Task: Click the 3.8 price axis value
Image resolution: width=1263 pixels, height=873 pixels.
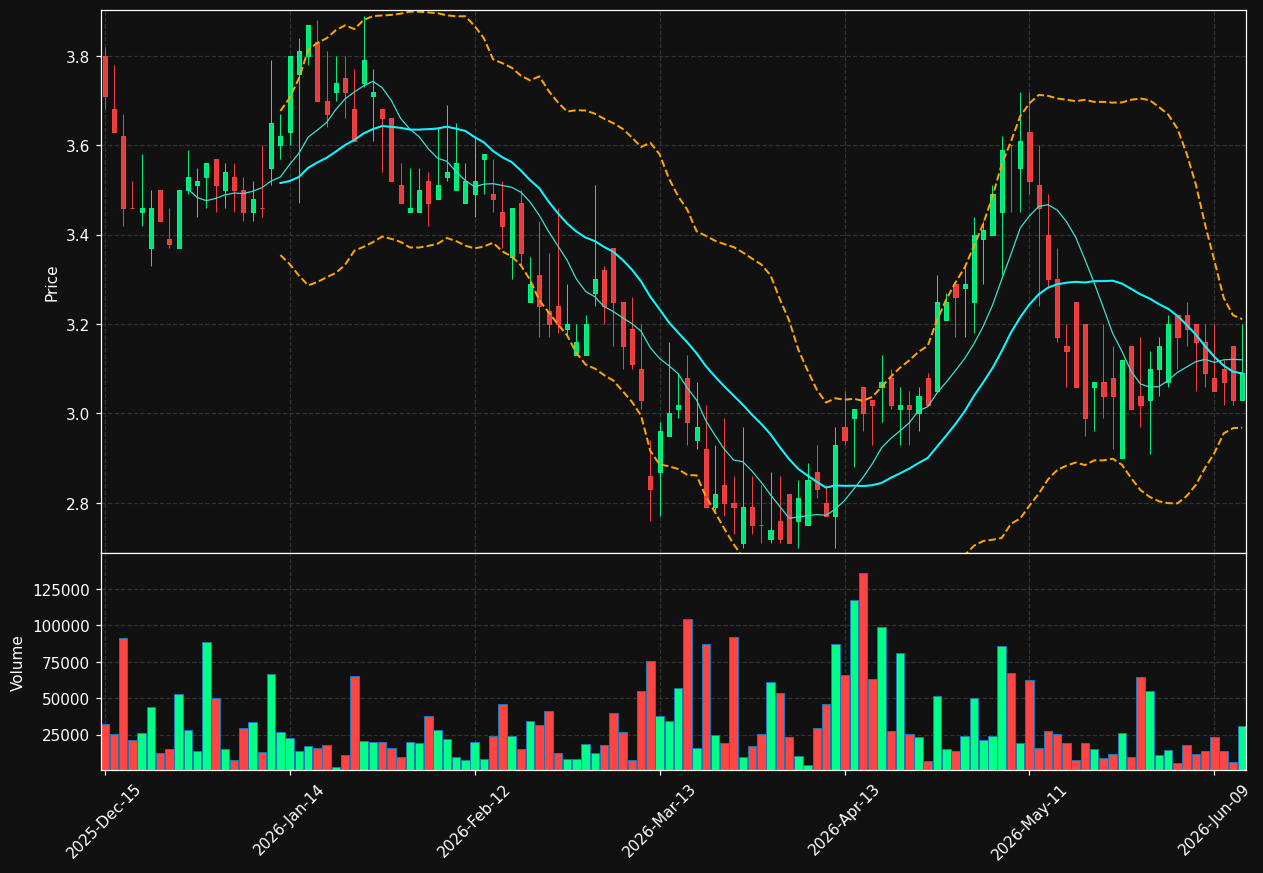Action: click(x=80, y=57)
